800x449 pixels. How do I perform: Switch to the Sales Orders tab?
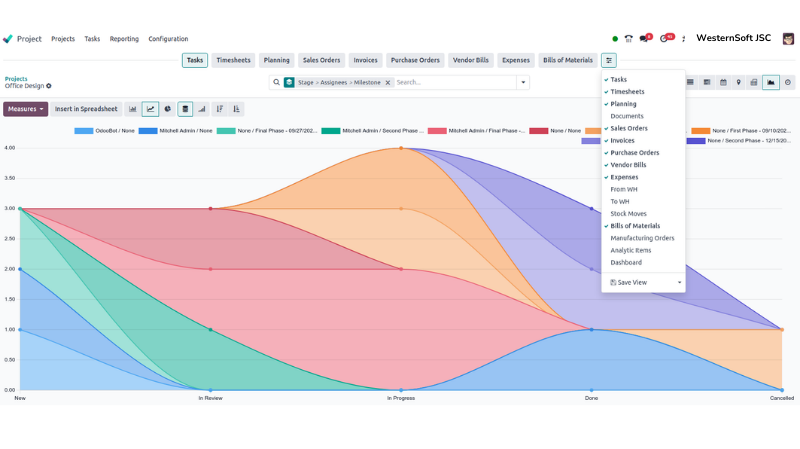point(321,60)
